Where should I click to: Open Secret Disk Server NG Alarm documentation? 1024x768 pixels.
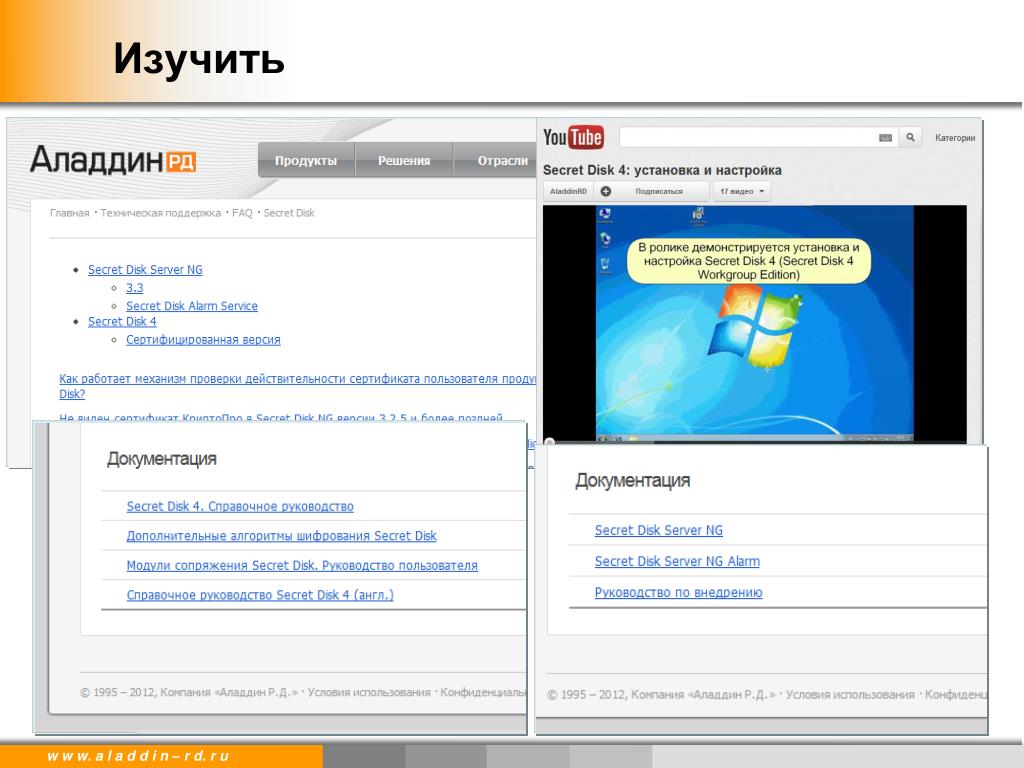677,561
